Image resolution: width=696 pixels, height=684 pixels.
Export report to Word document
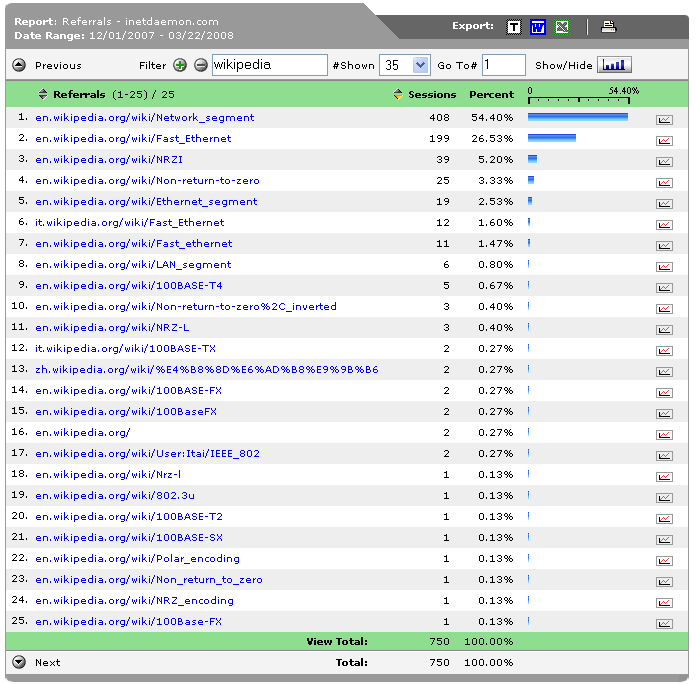pos(538,27)
